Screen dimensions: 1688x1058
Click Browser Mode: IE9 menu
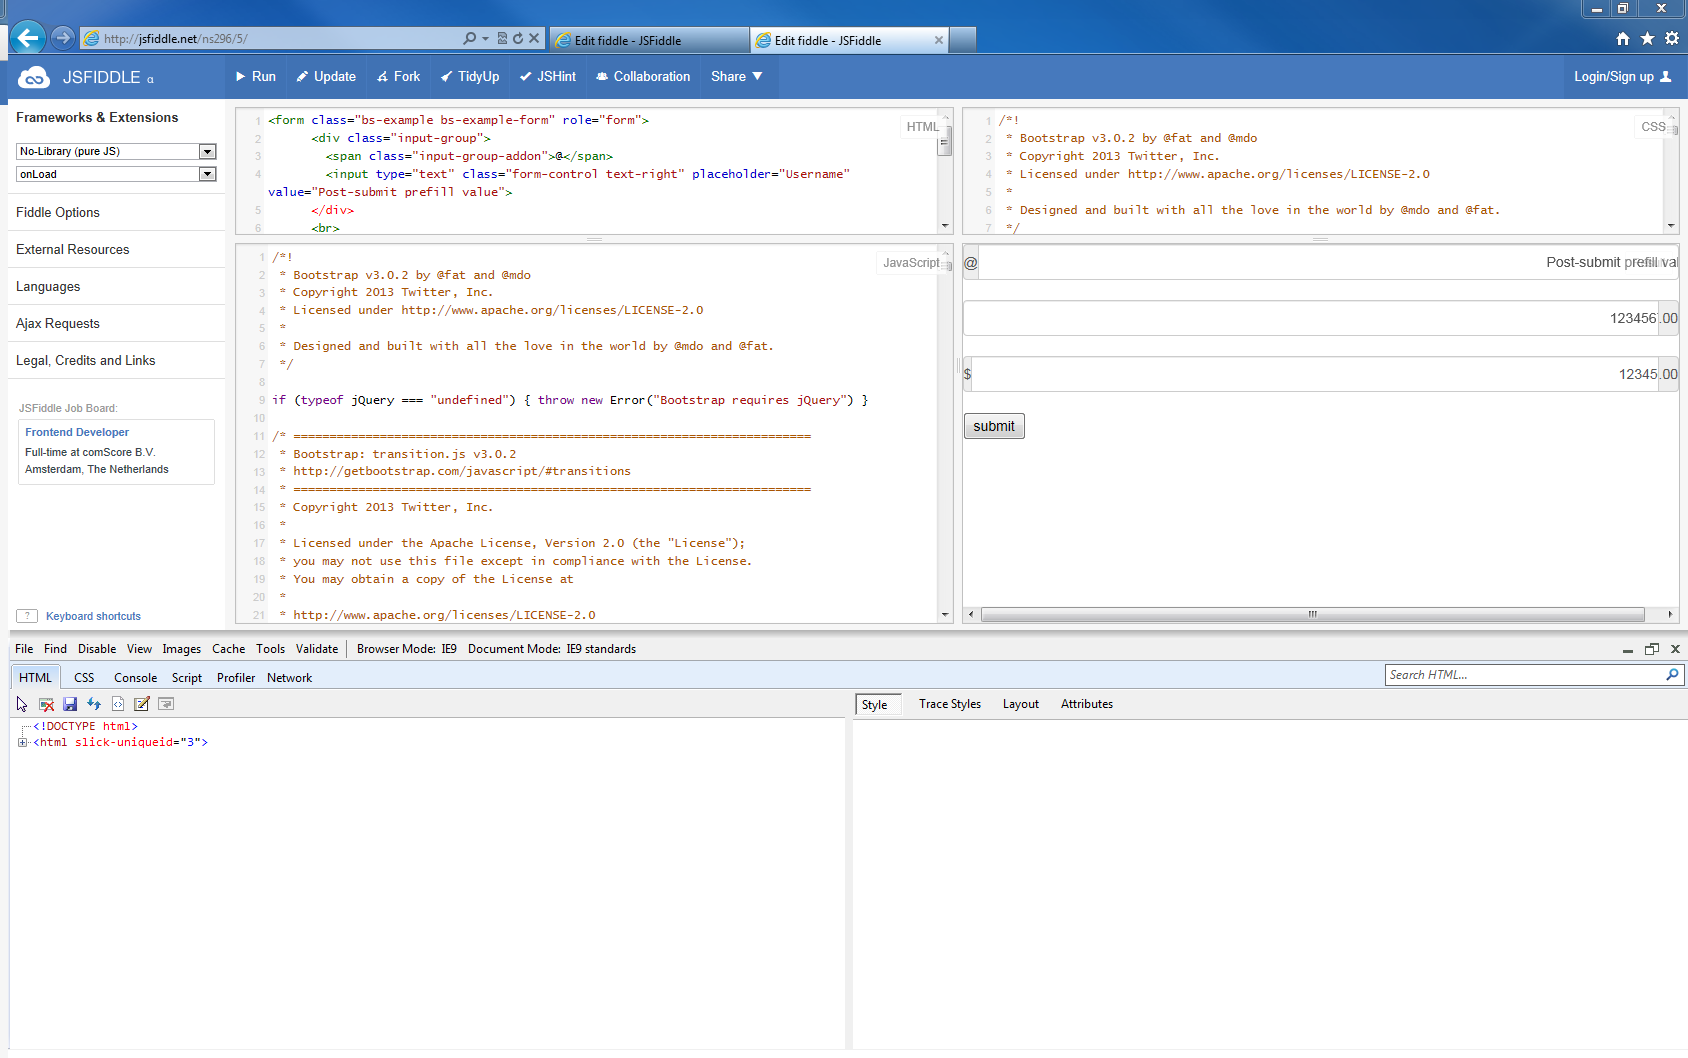pos(406,649)
